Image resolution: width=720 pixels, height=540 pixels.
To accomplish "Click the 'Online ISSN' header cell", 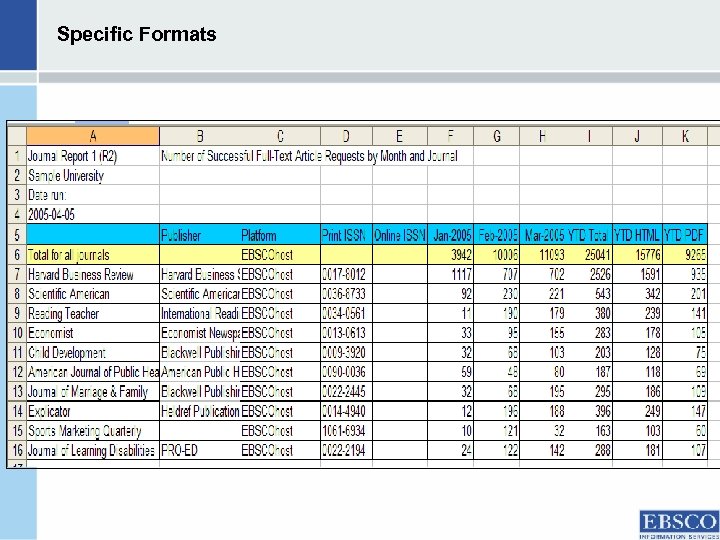I will (x=400, y=235).
